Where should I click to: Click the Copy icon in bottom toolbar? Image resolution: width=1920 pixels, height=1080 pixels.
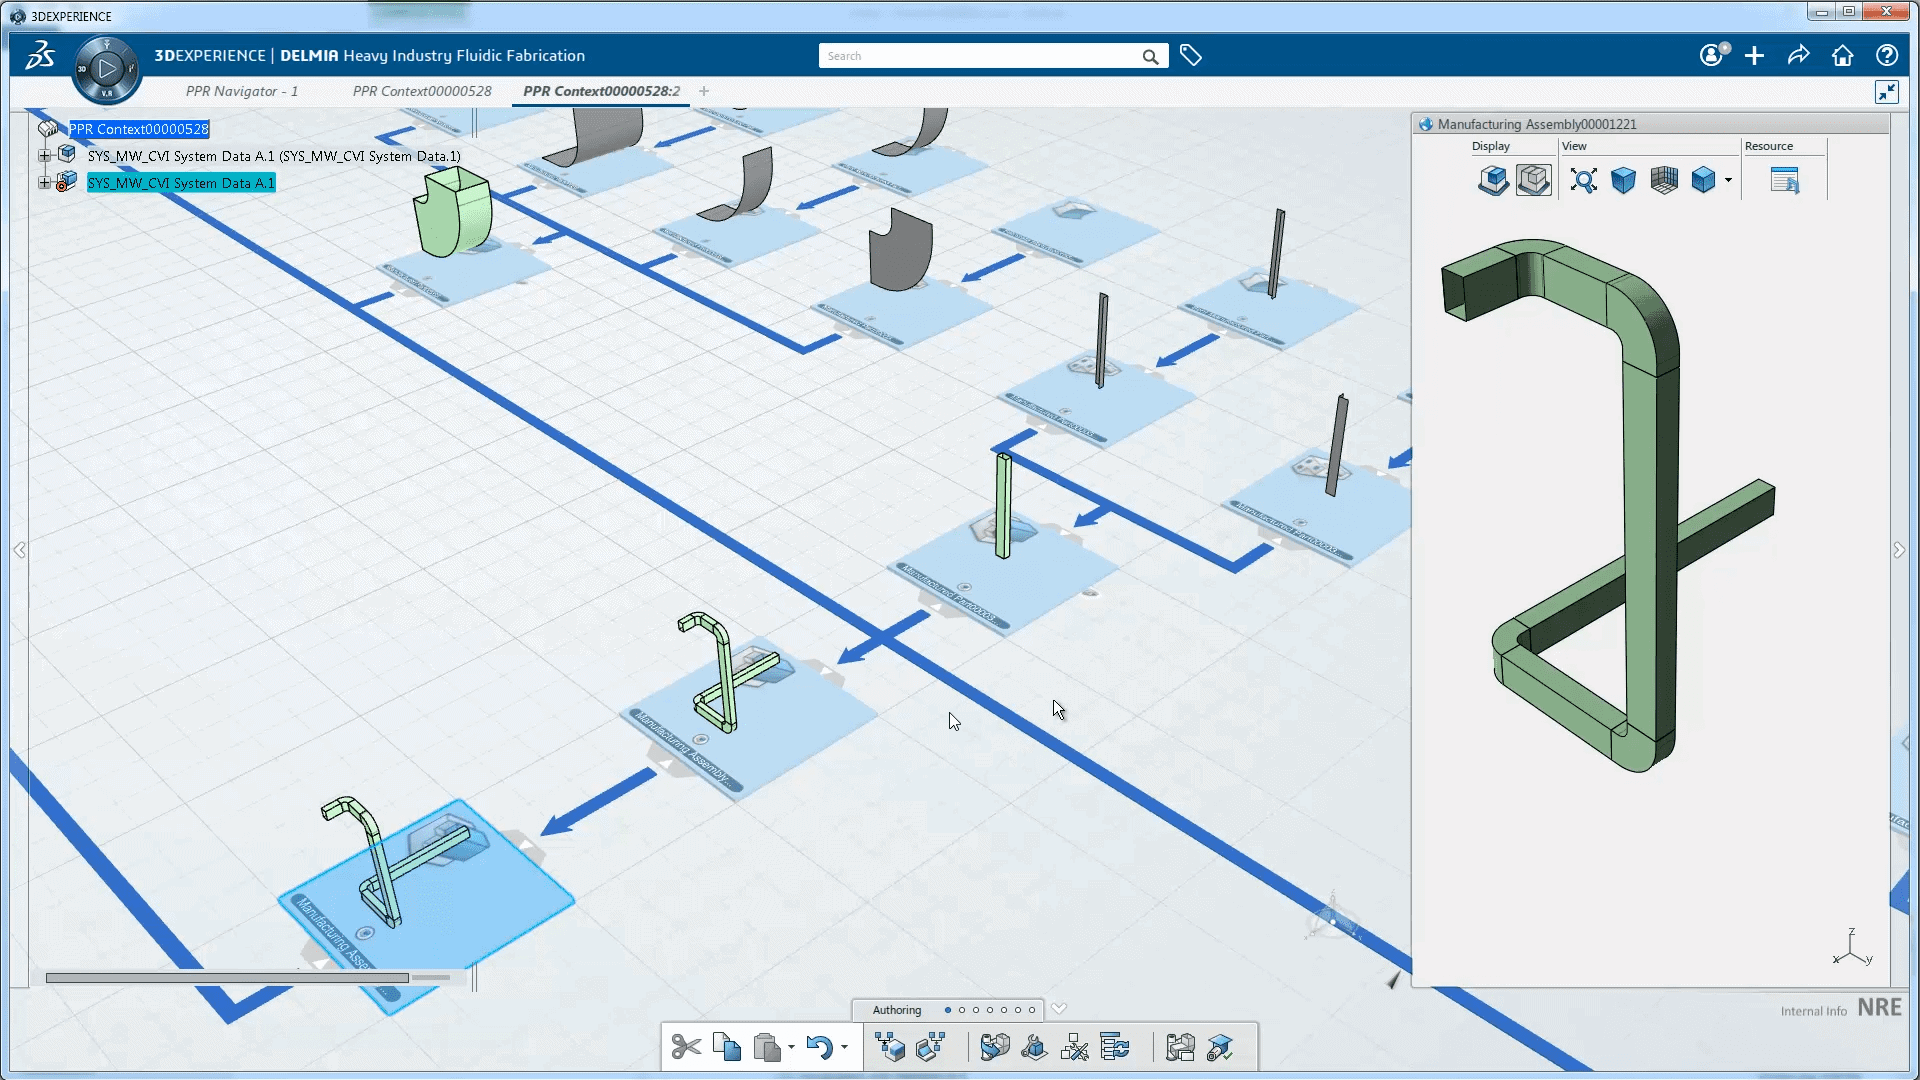click(727, 1047)
